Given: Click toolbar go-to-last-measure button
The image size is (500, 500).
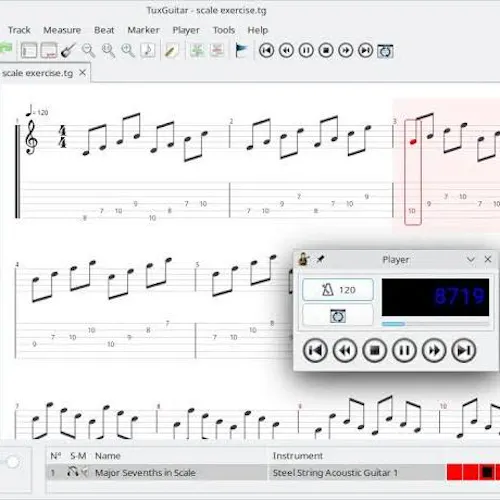Looking at the screenshot, I should tap(366, 51).
